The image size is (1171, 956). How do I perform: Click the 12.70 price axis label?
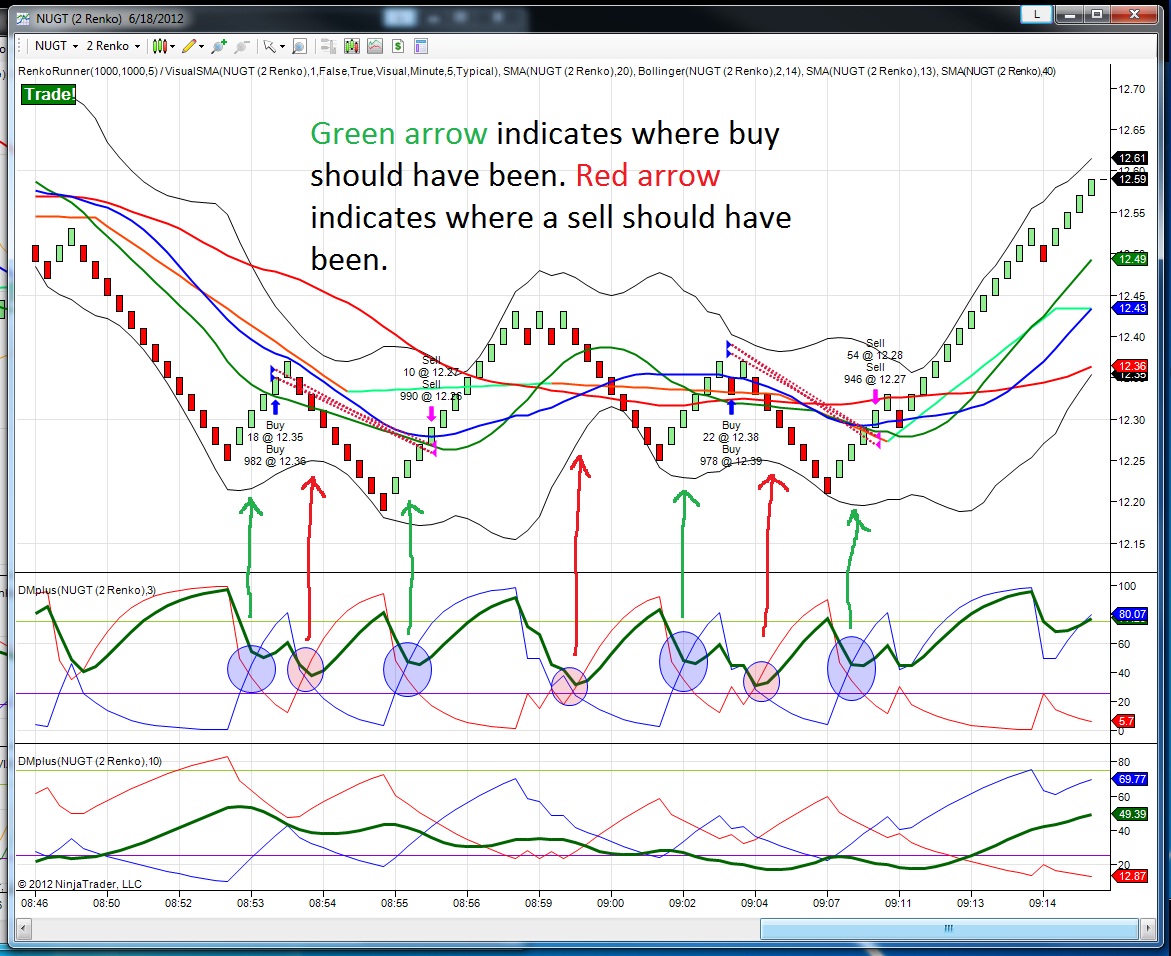(x=1131, y=89)
